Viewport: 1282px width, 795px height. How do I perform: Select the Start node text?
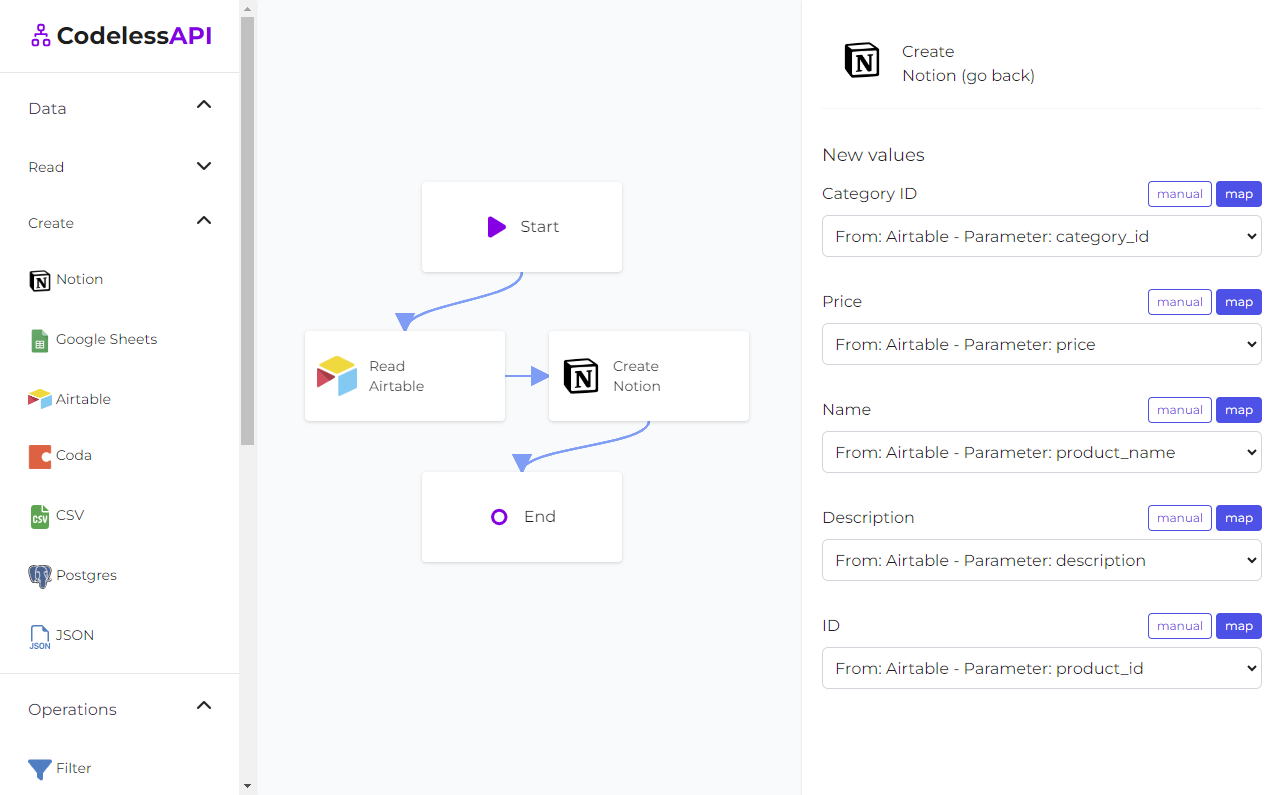coord(540,227)
